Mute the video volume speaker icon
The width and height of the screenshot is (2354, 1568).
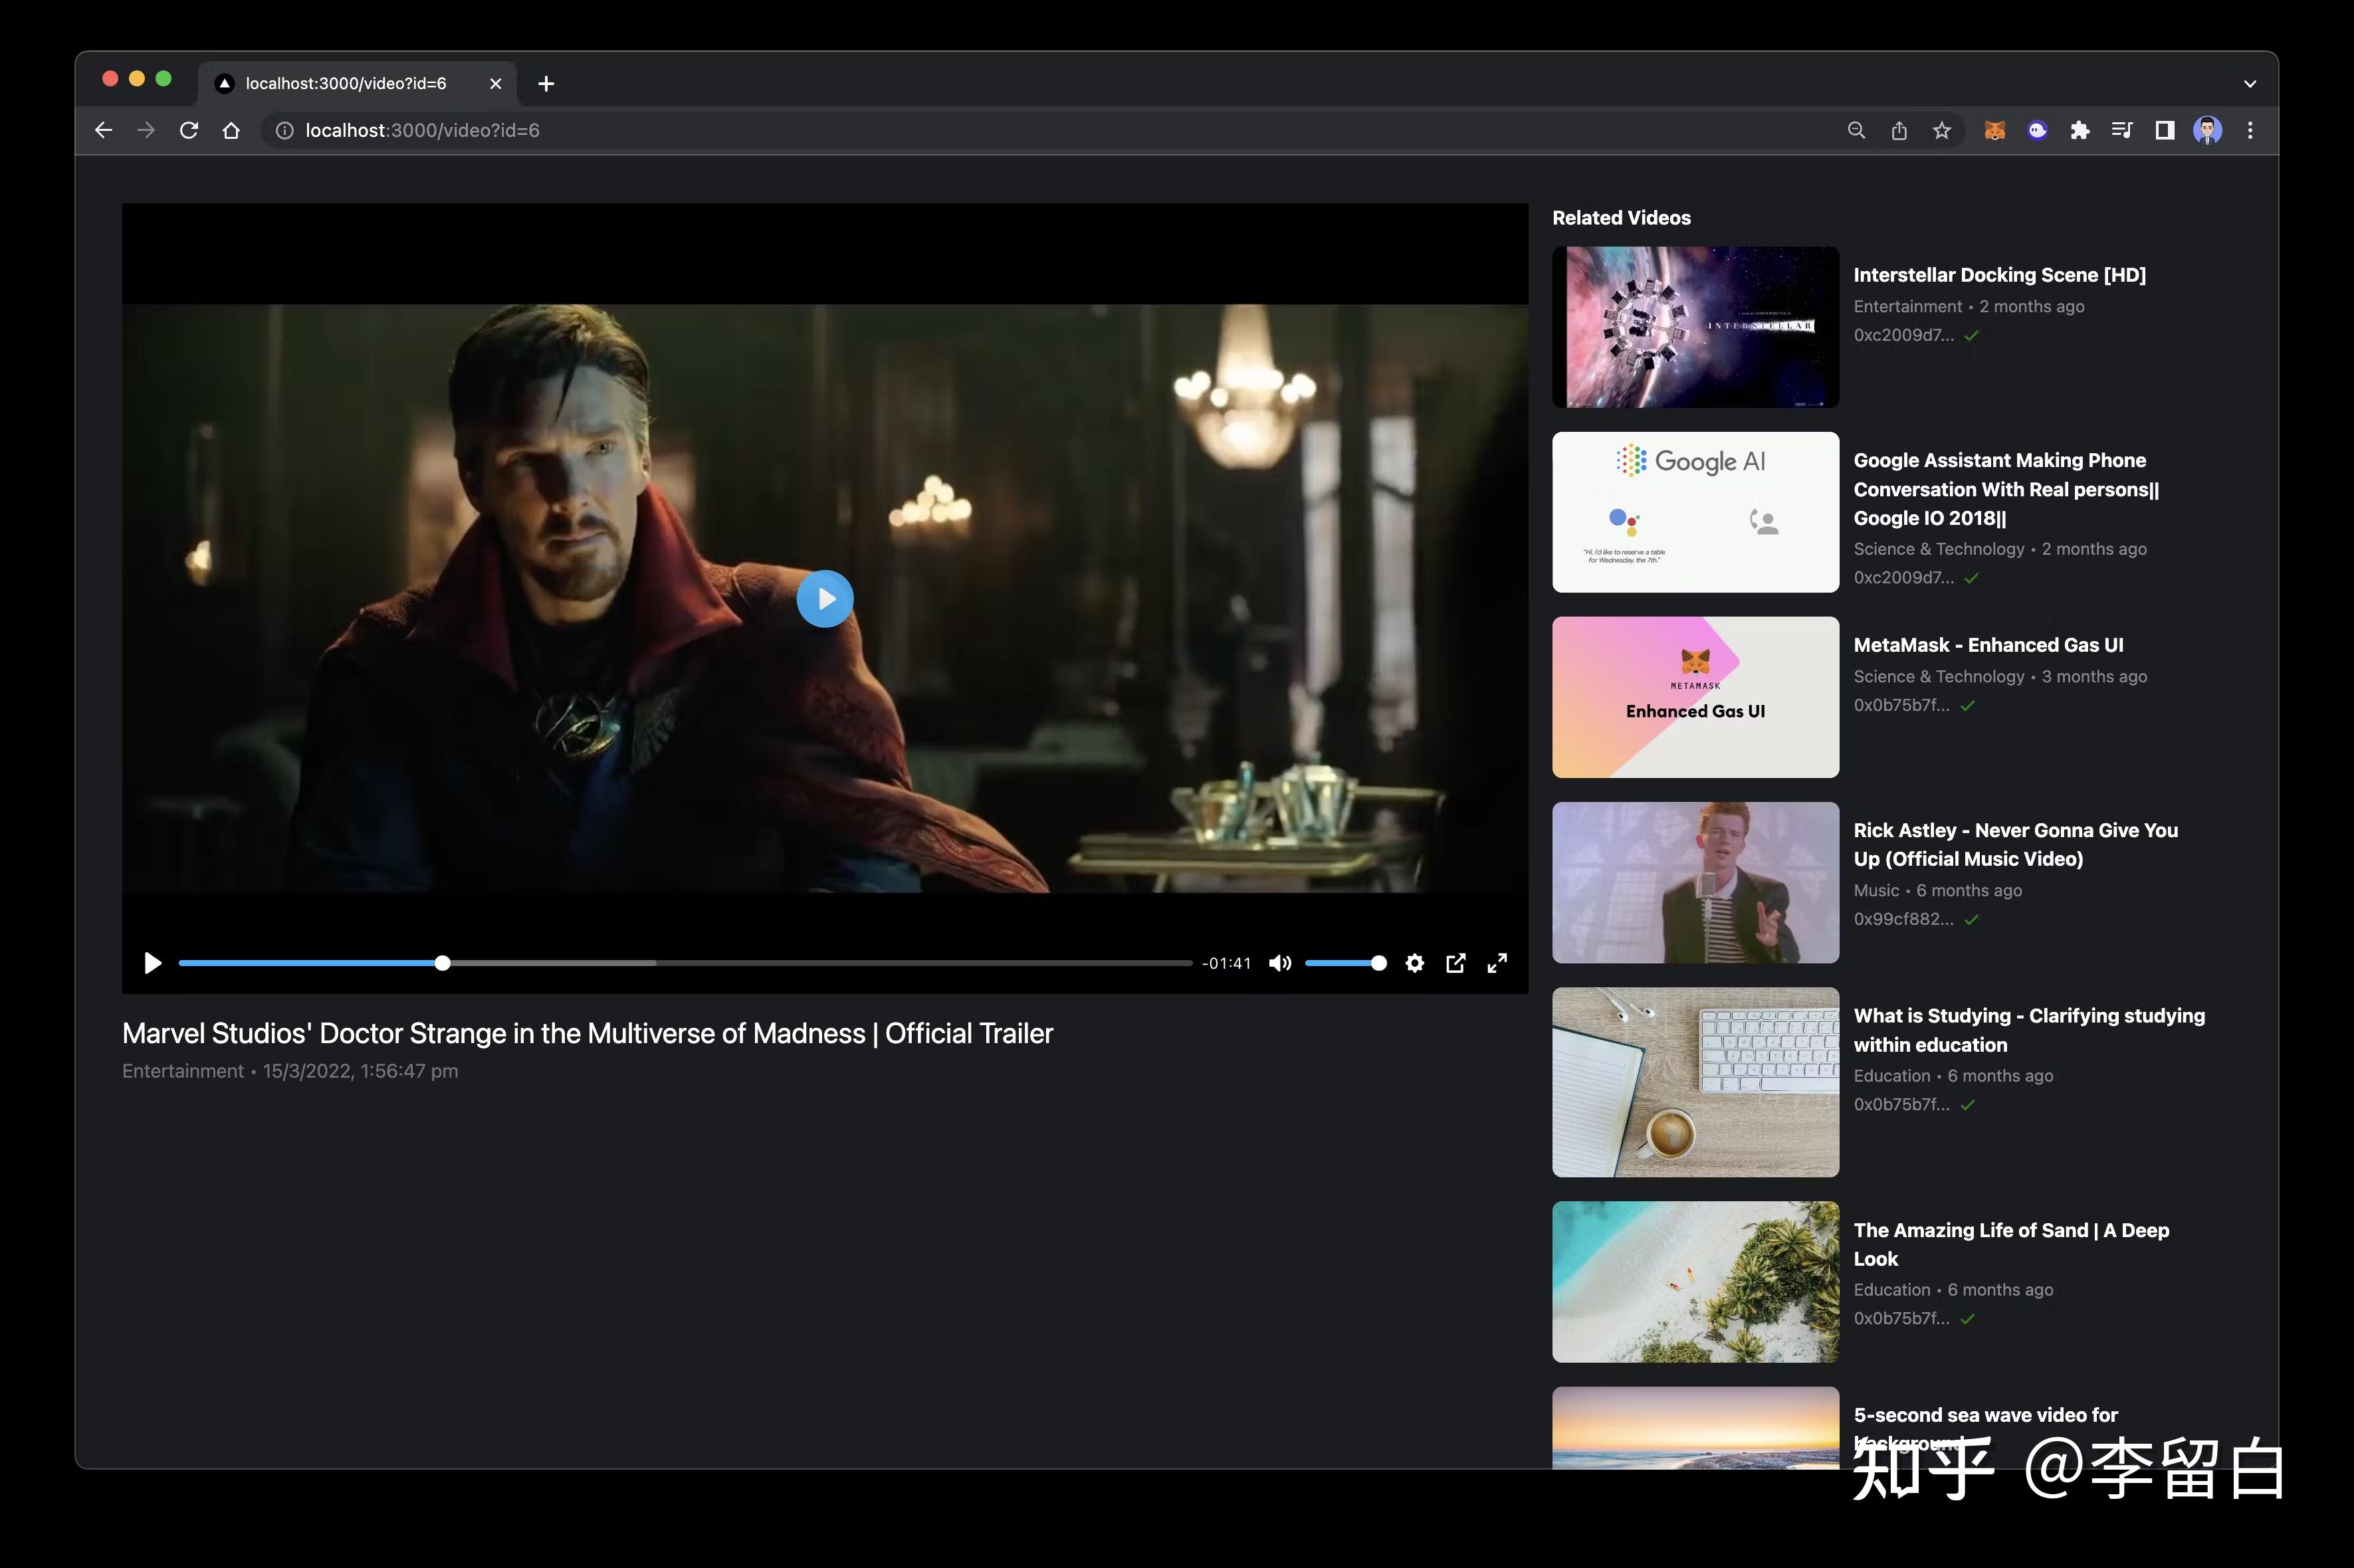[x=1279, y=963]
